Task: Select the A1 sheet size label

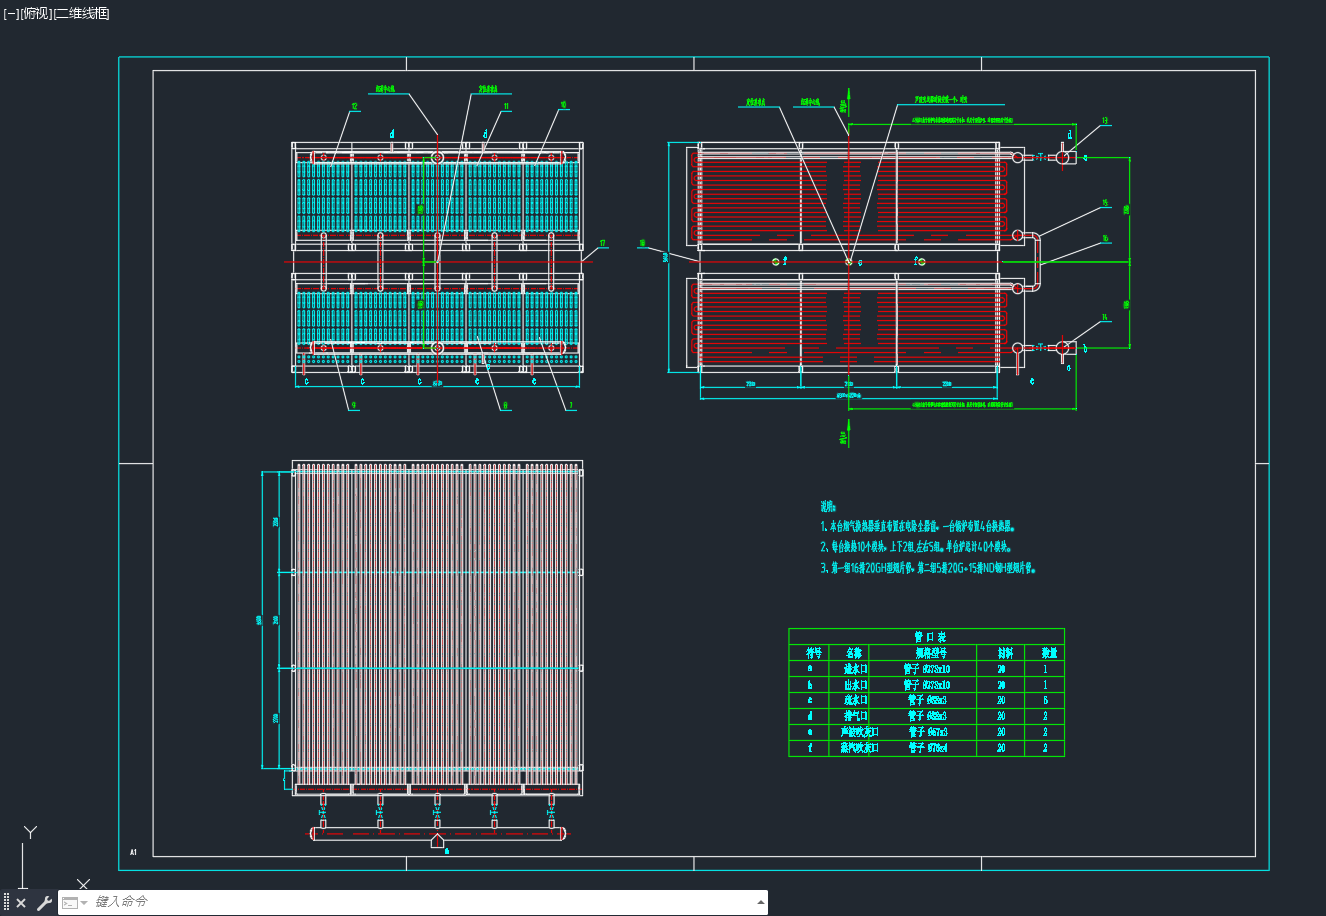Action: 133,852
